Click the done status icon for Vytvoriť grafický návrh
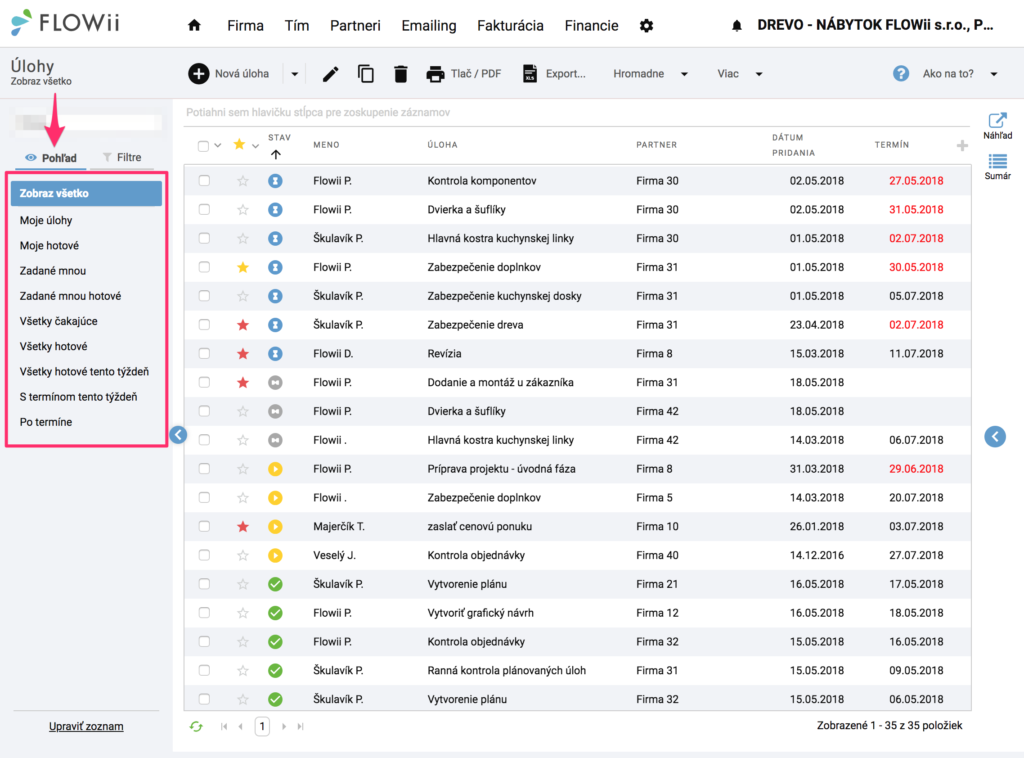Image resolution: width=1024 pixels, height=758 pixels. (x=276, y=612)
